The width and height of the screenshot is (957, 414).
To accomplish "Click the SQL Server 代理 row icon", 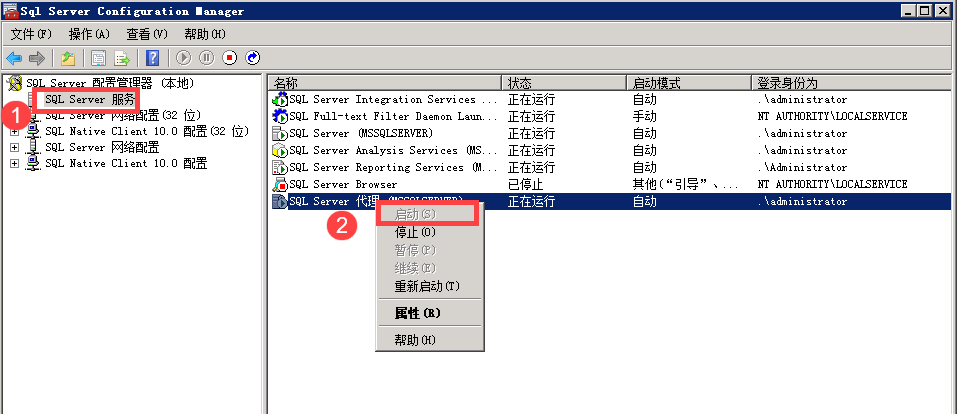I will (x=280, y=202).
